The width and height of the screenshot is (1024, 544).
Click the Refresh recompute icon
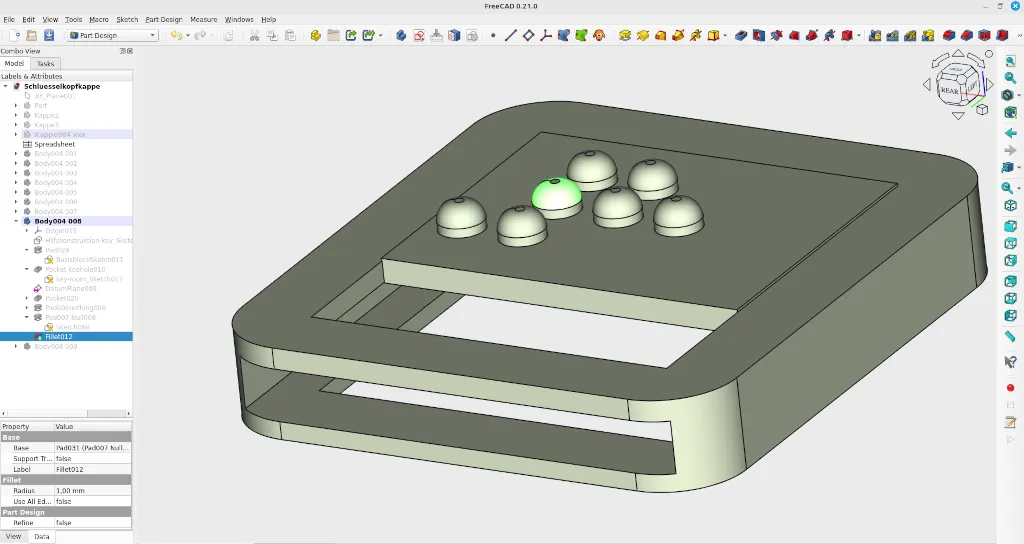click(228, 35)
